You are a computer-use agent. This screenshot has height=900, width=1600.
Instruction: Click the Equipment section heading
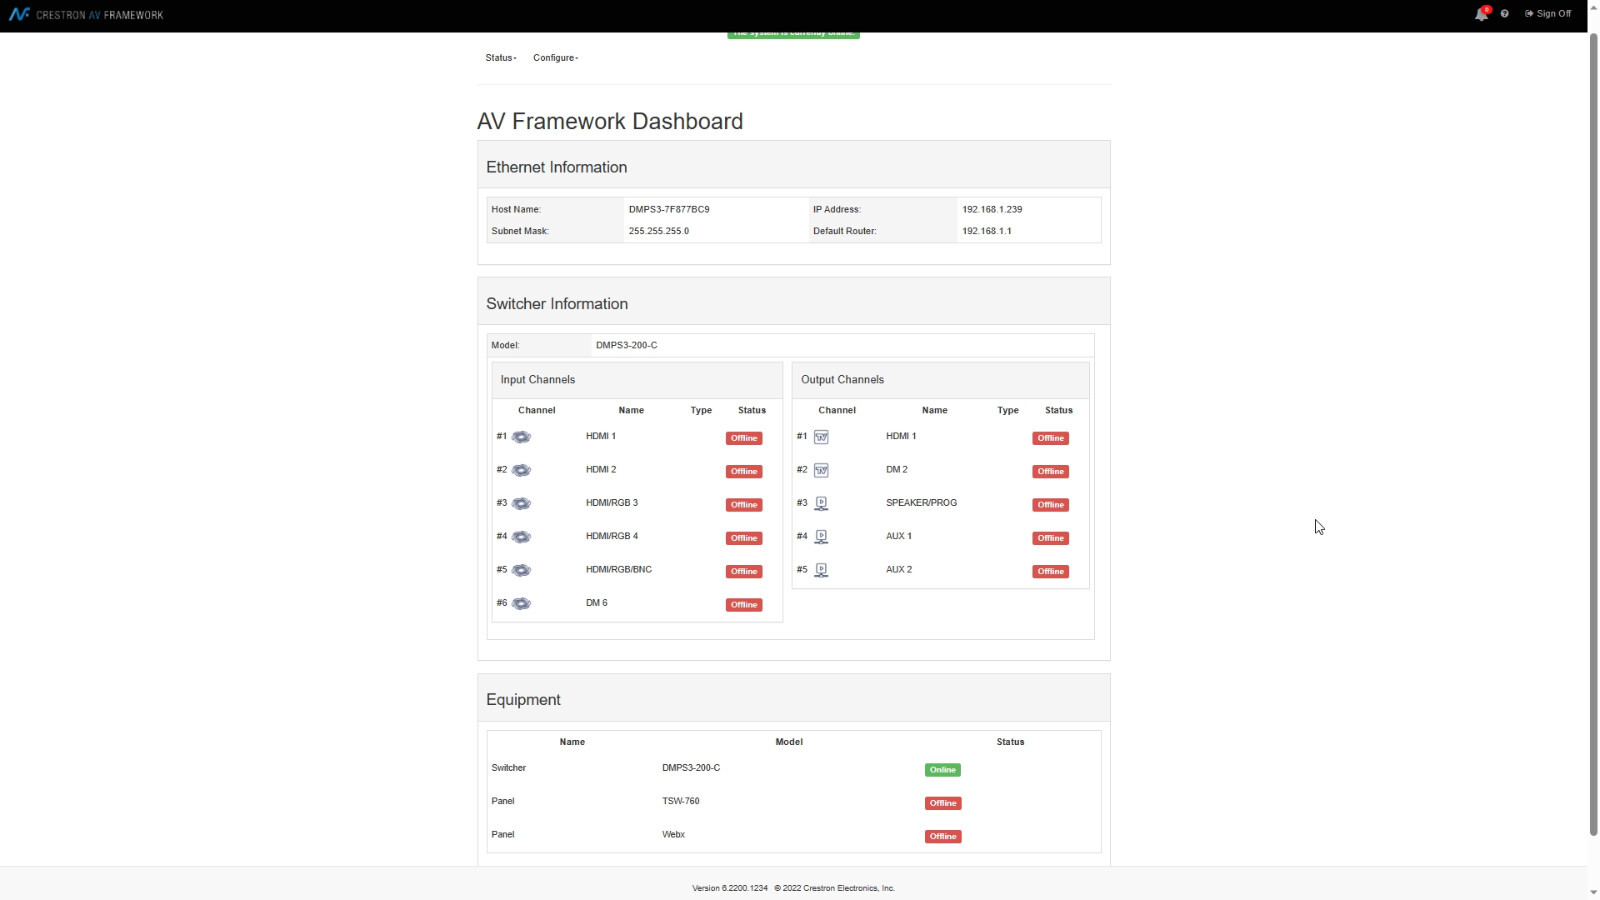point(523,700)
